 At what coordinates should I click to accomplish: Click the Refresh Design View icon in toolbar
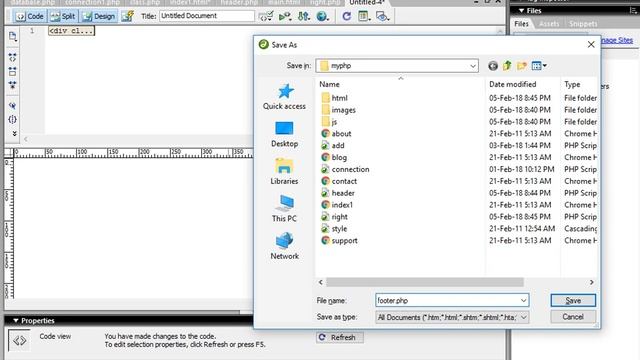coord(347,16)
